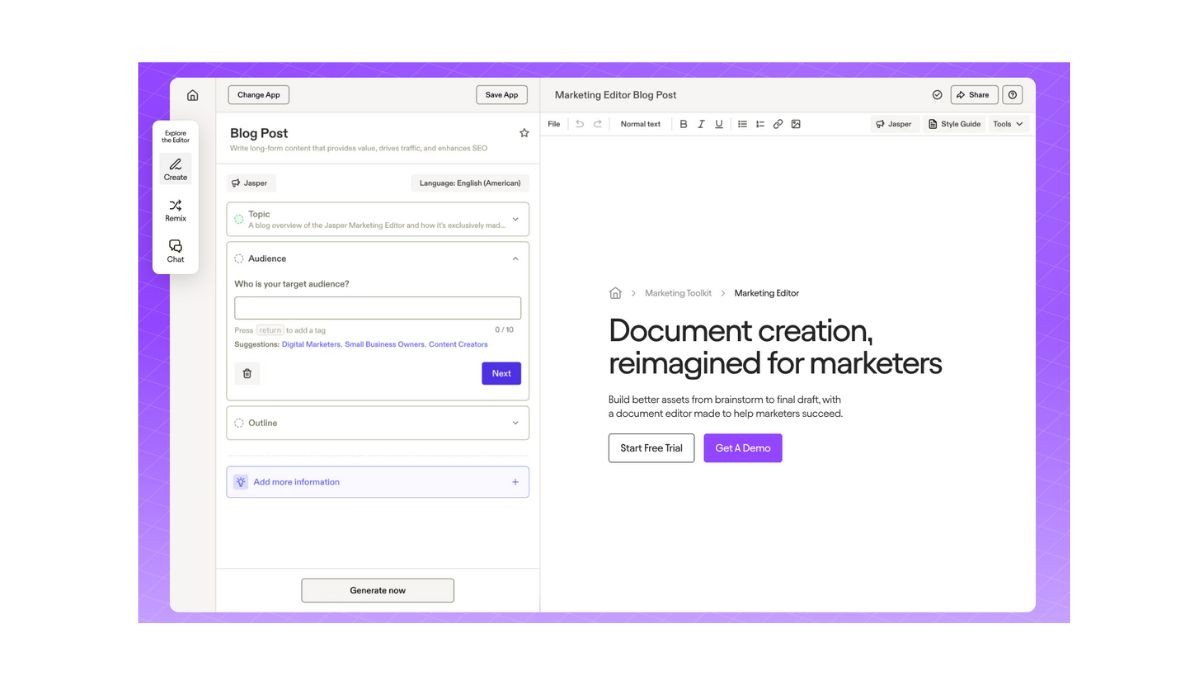The image size is (1200, 675).
Task: Click the Share button
Action: [973, 95]
